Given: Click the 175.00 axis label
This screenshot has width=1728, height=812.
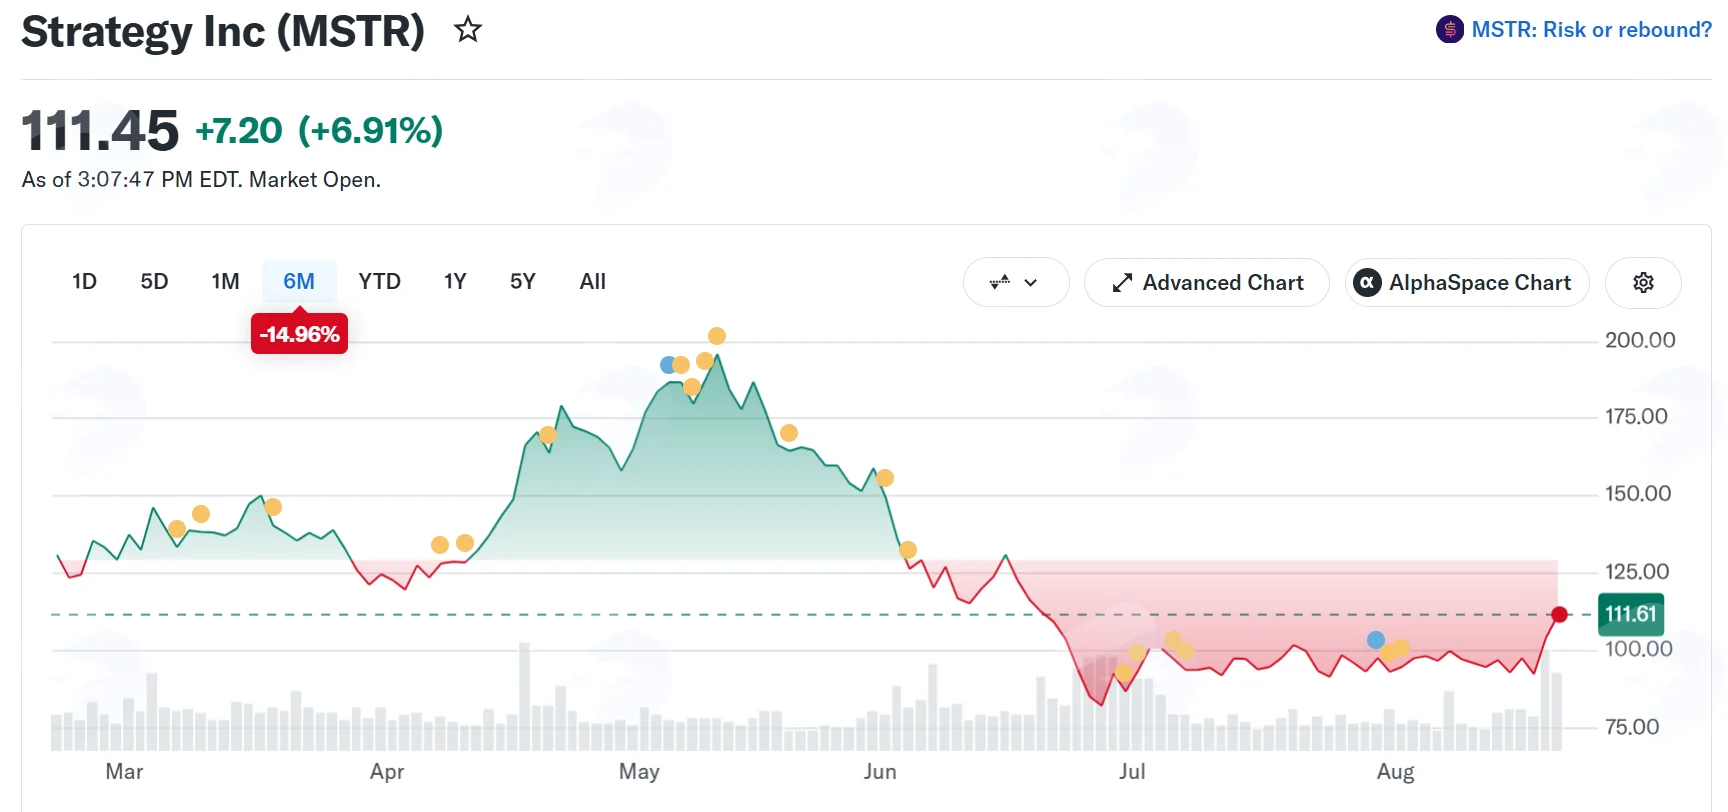Looking at the screenshot, I should (x=1636, y=416).
